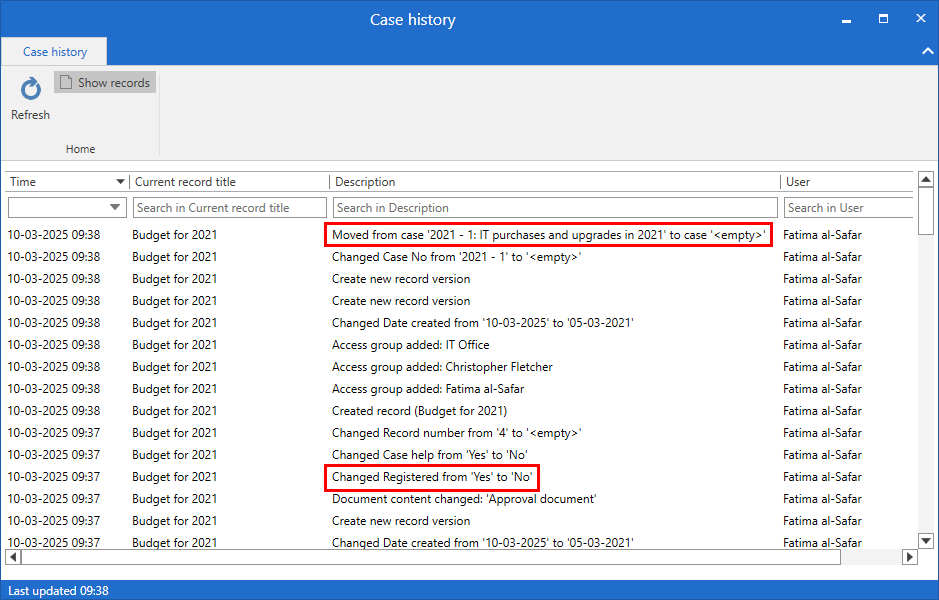Image resolution: width=939 pixels, height=600 pixels.
Task: Open the Time filter combo box
Action: pyautogui.click(x=66, y=208)
